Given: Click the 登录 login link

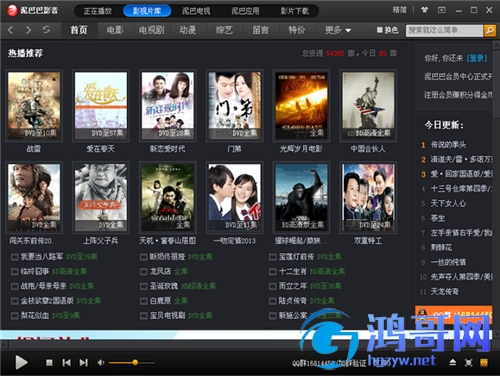Looking at the screenshot, I should tap(477, 58).
